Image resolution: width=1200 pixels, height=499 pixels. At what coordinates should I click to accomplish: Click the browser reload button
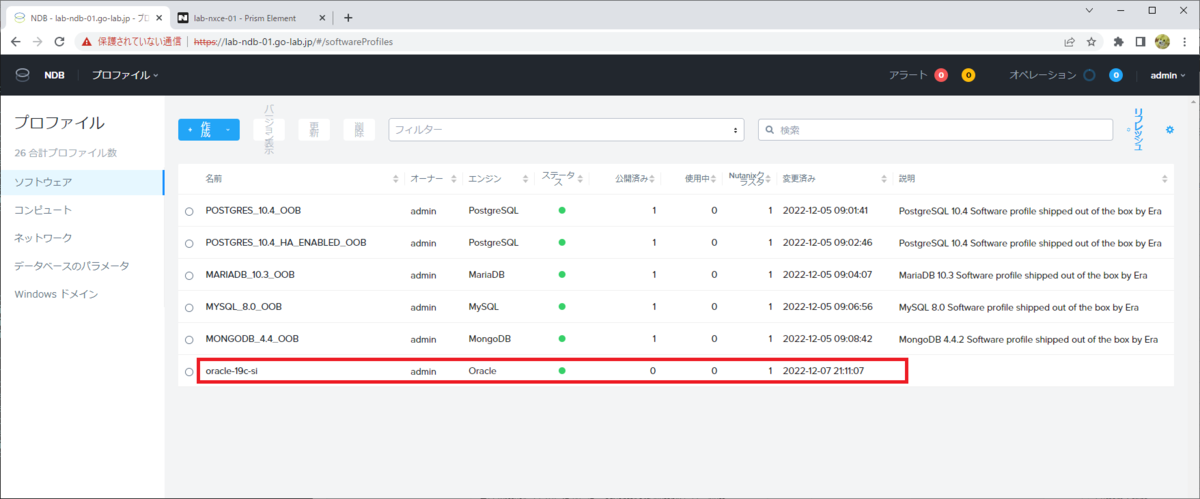[x=59, y=42]
